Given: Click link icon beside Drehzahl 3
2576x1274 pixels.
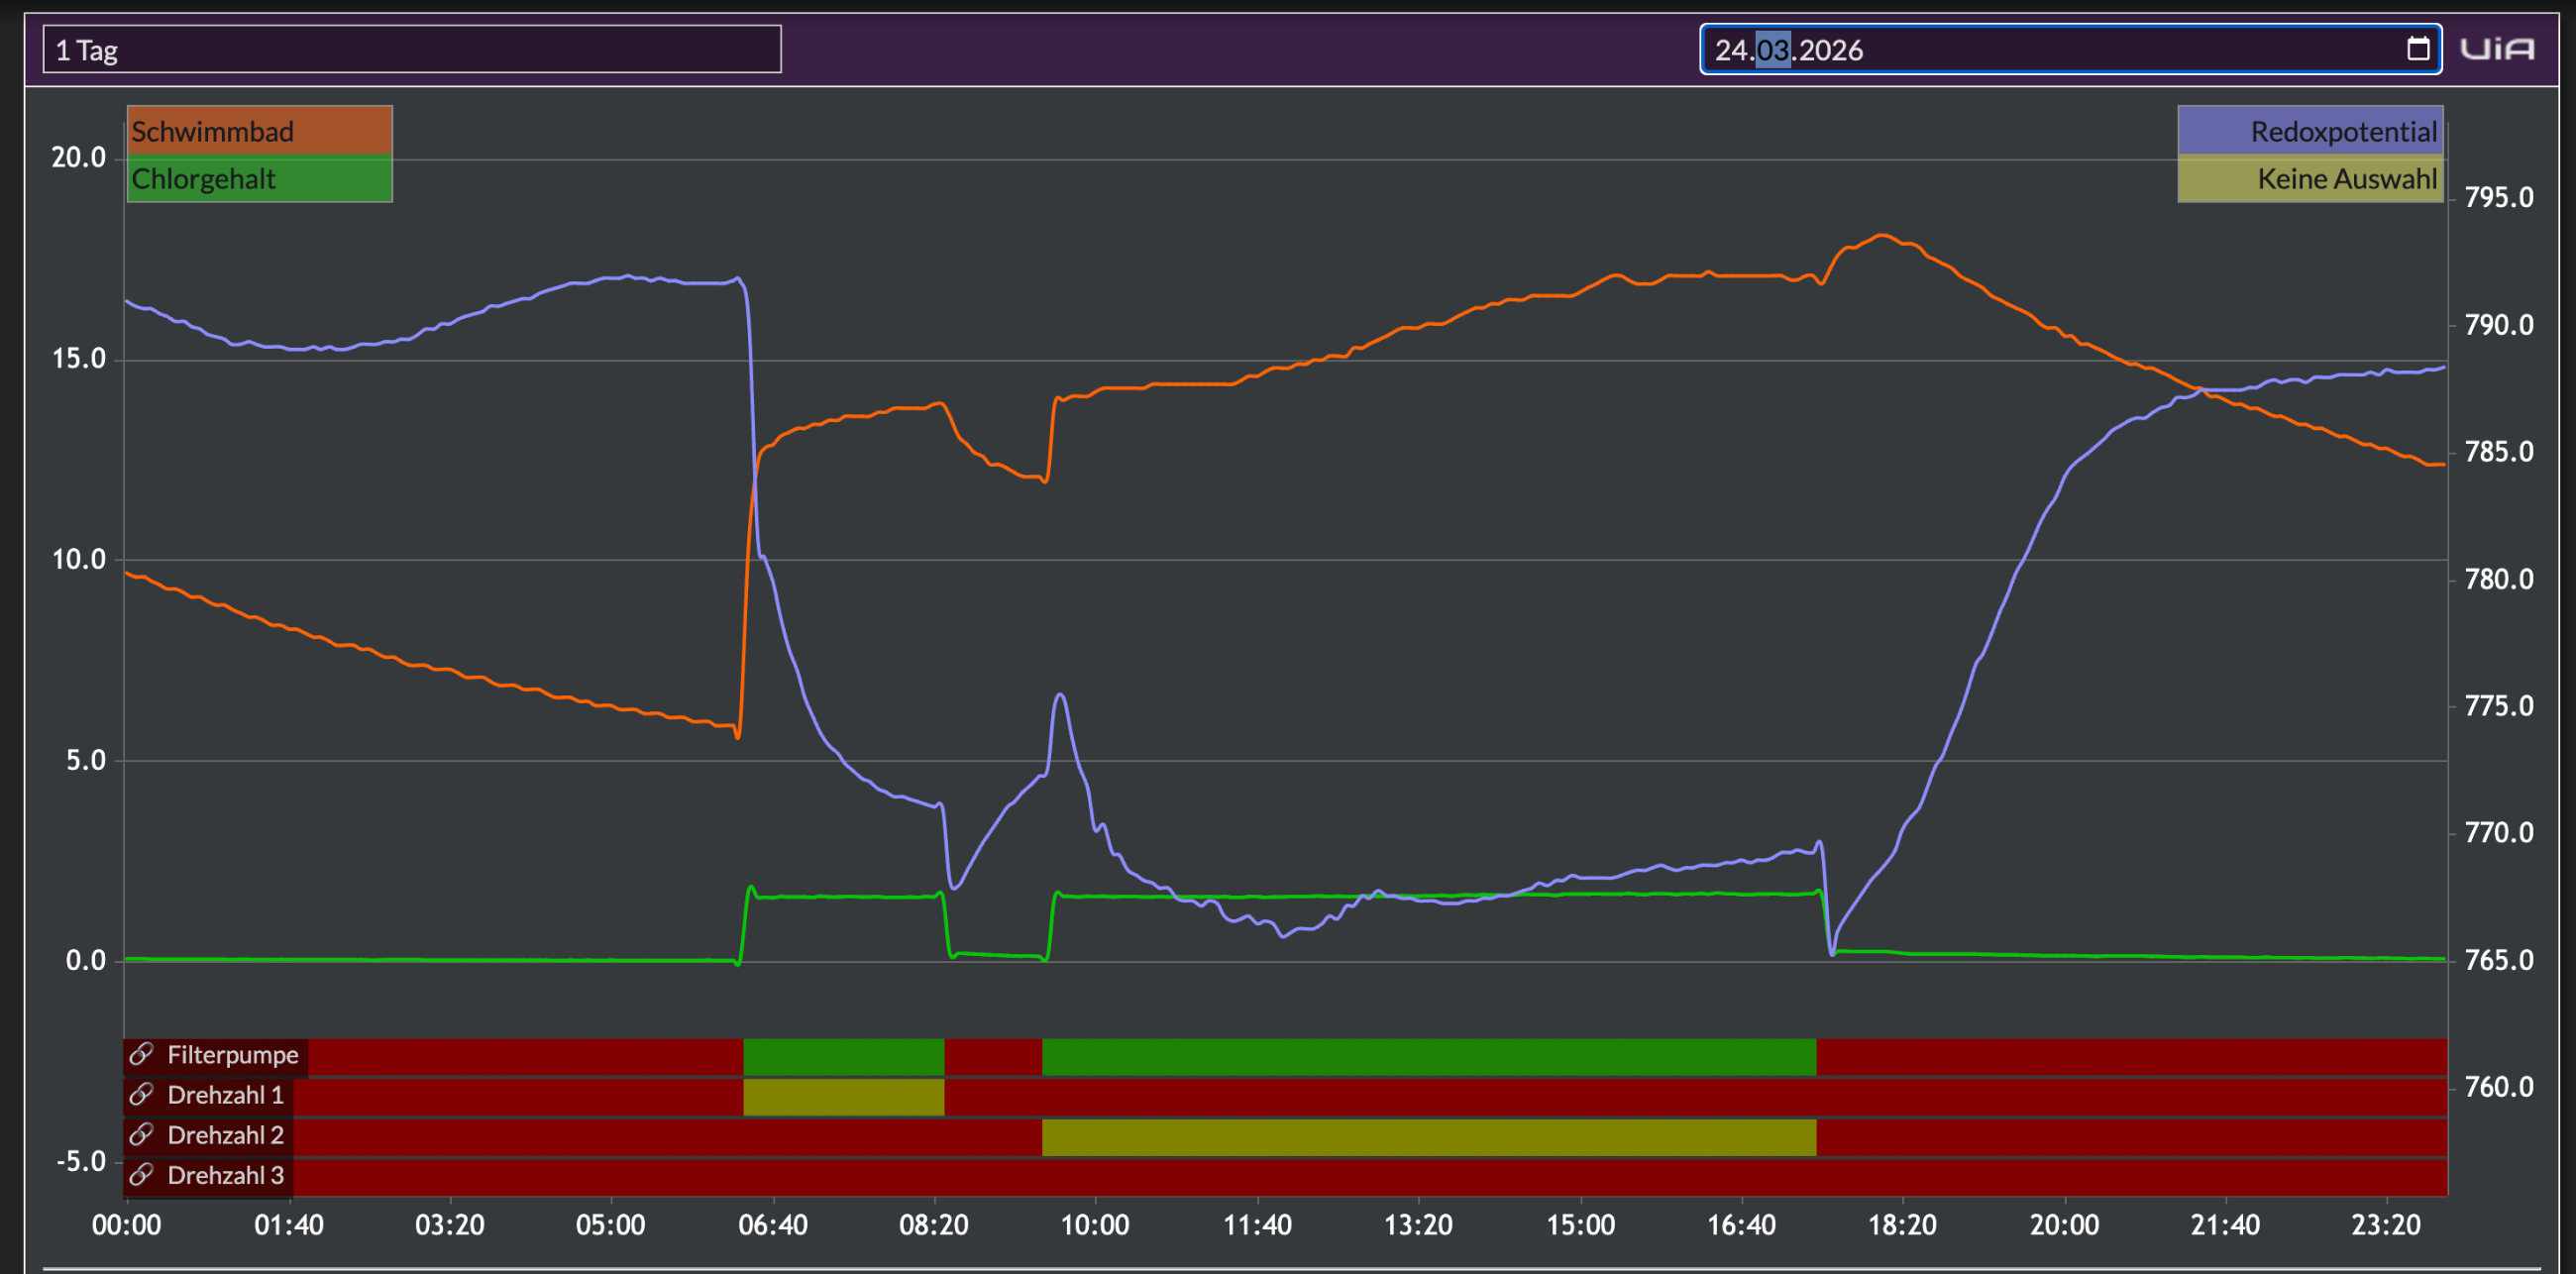Looking at the screenshot, I should (142, 1174).
